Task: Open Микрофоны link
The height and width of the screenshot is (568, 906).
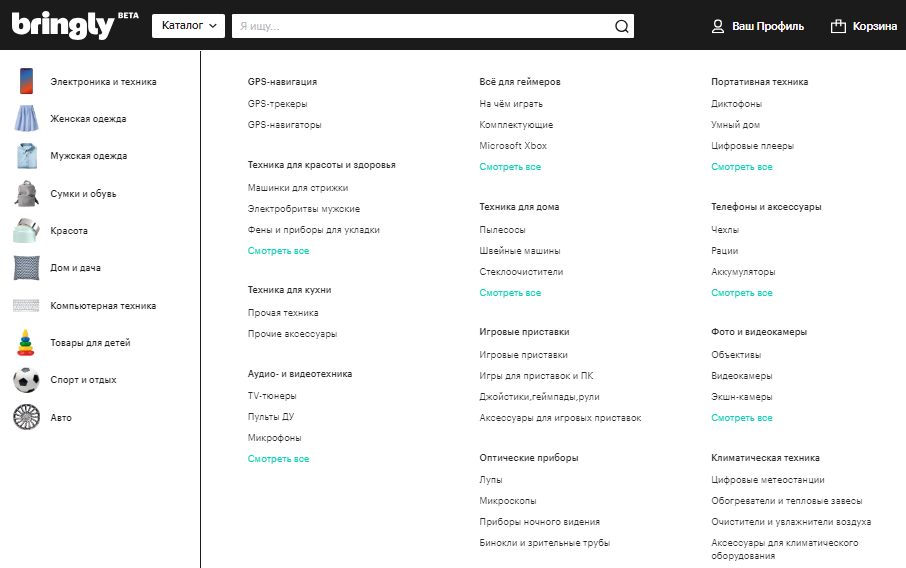Action: point(274,437)
